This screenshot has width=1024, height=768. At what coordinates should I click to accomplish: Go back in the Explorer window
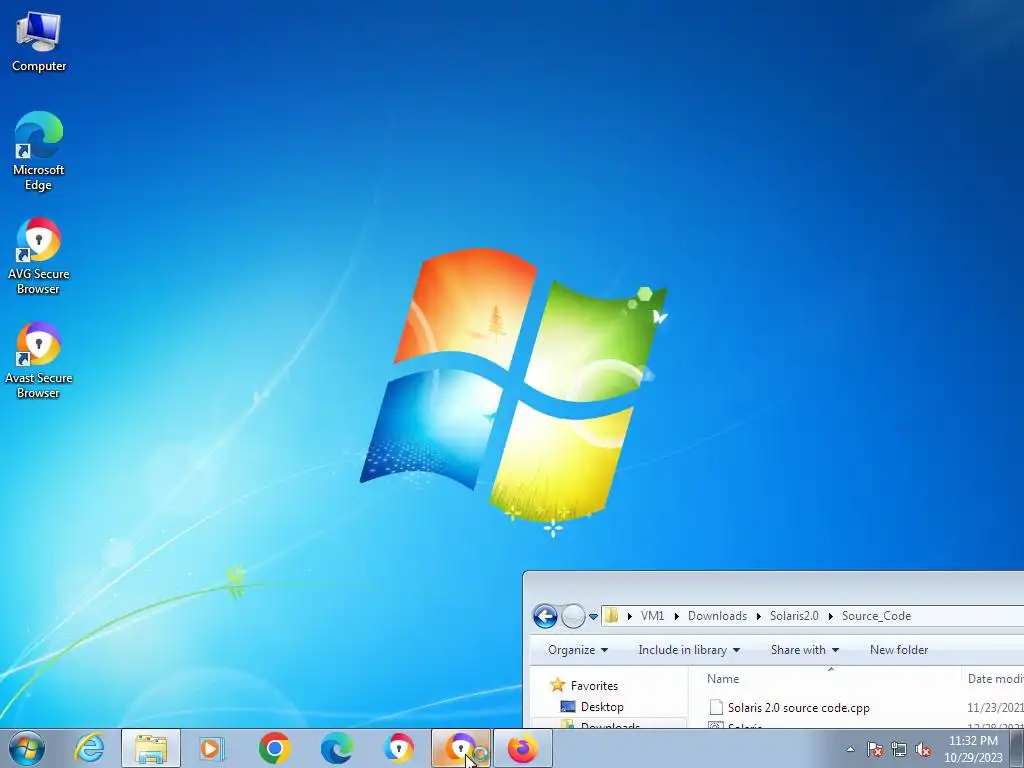(x=545, y=616)
